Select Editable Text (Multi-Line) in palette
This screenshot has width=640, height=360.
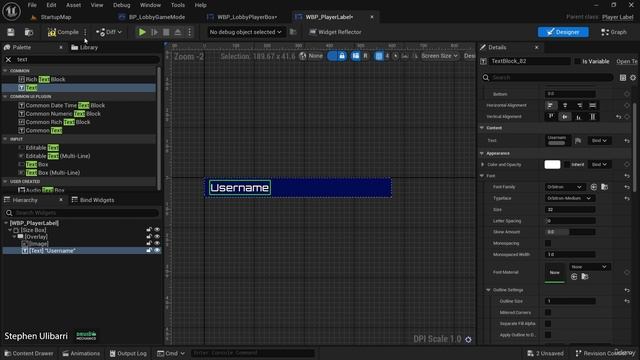(x=58, y=156)
